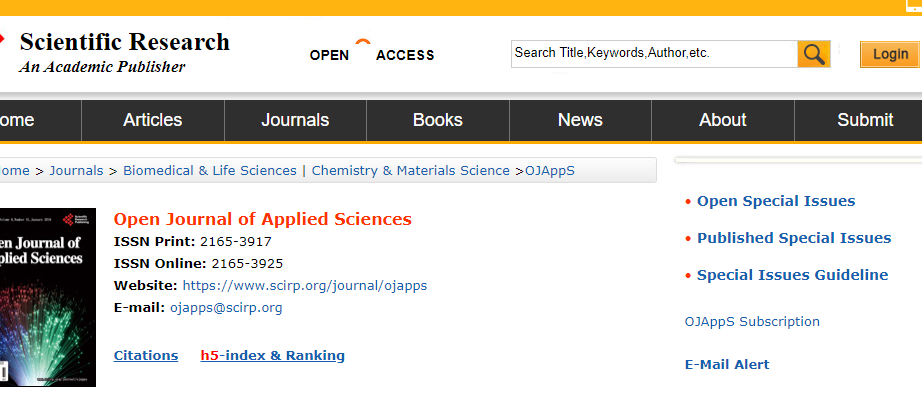Image resolution: width=922 pixels, height=401 pixels.
Task: Focus the Search Title, Keywords, Author field
Action: (654, 54)
